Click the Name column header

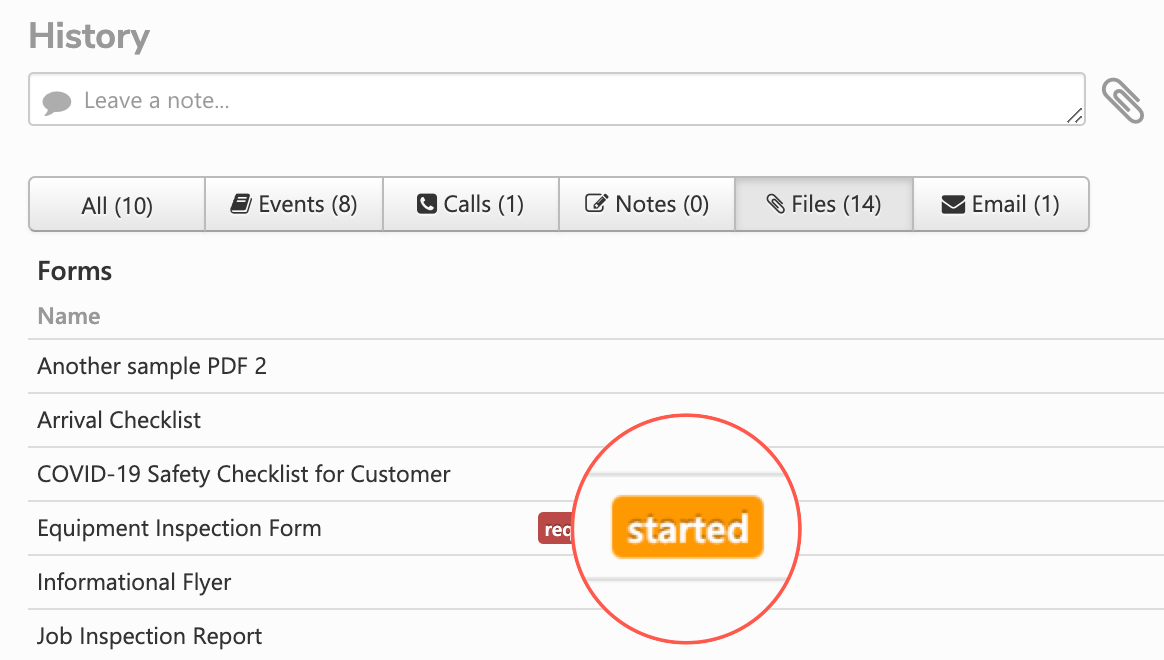(x=68, y=316)
